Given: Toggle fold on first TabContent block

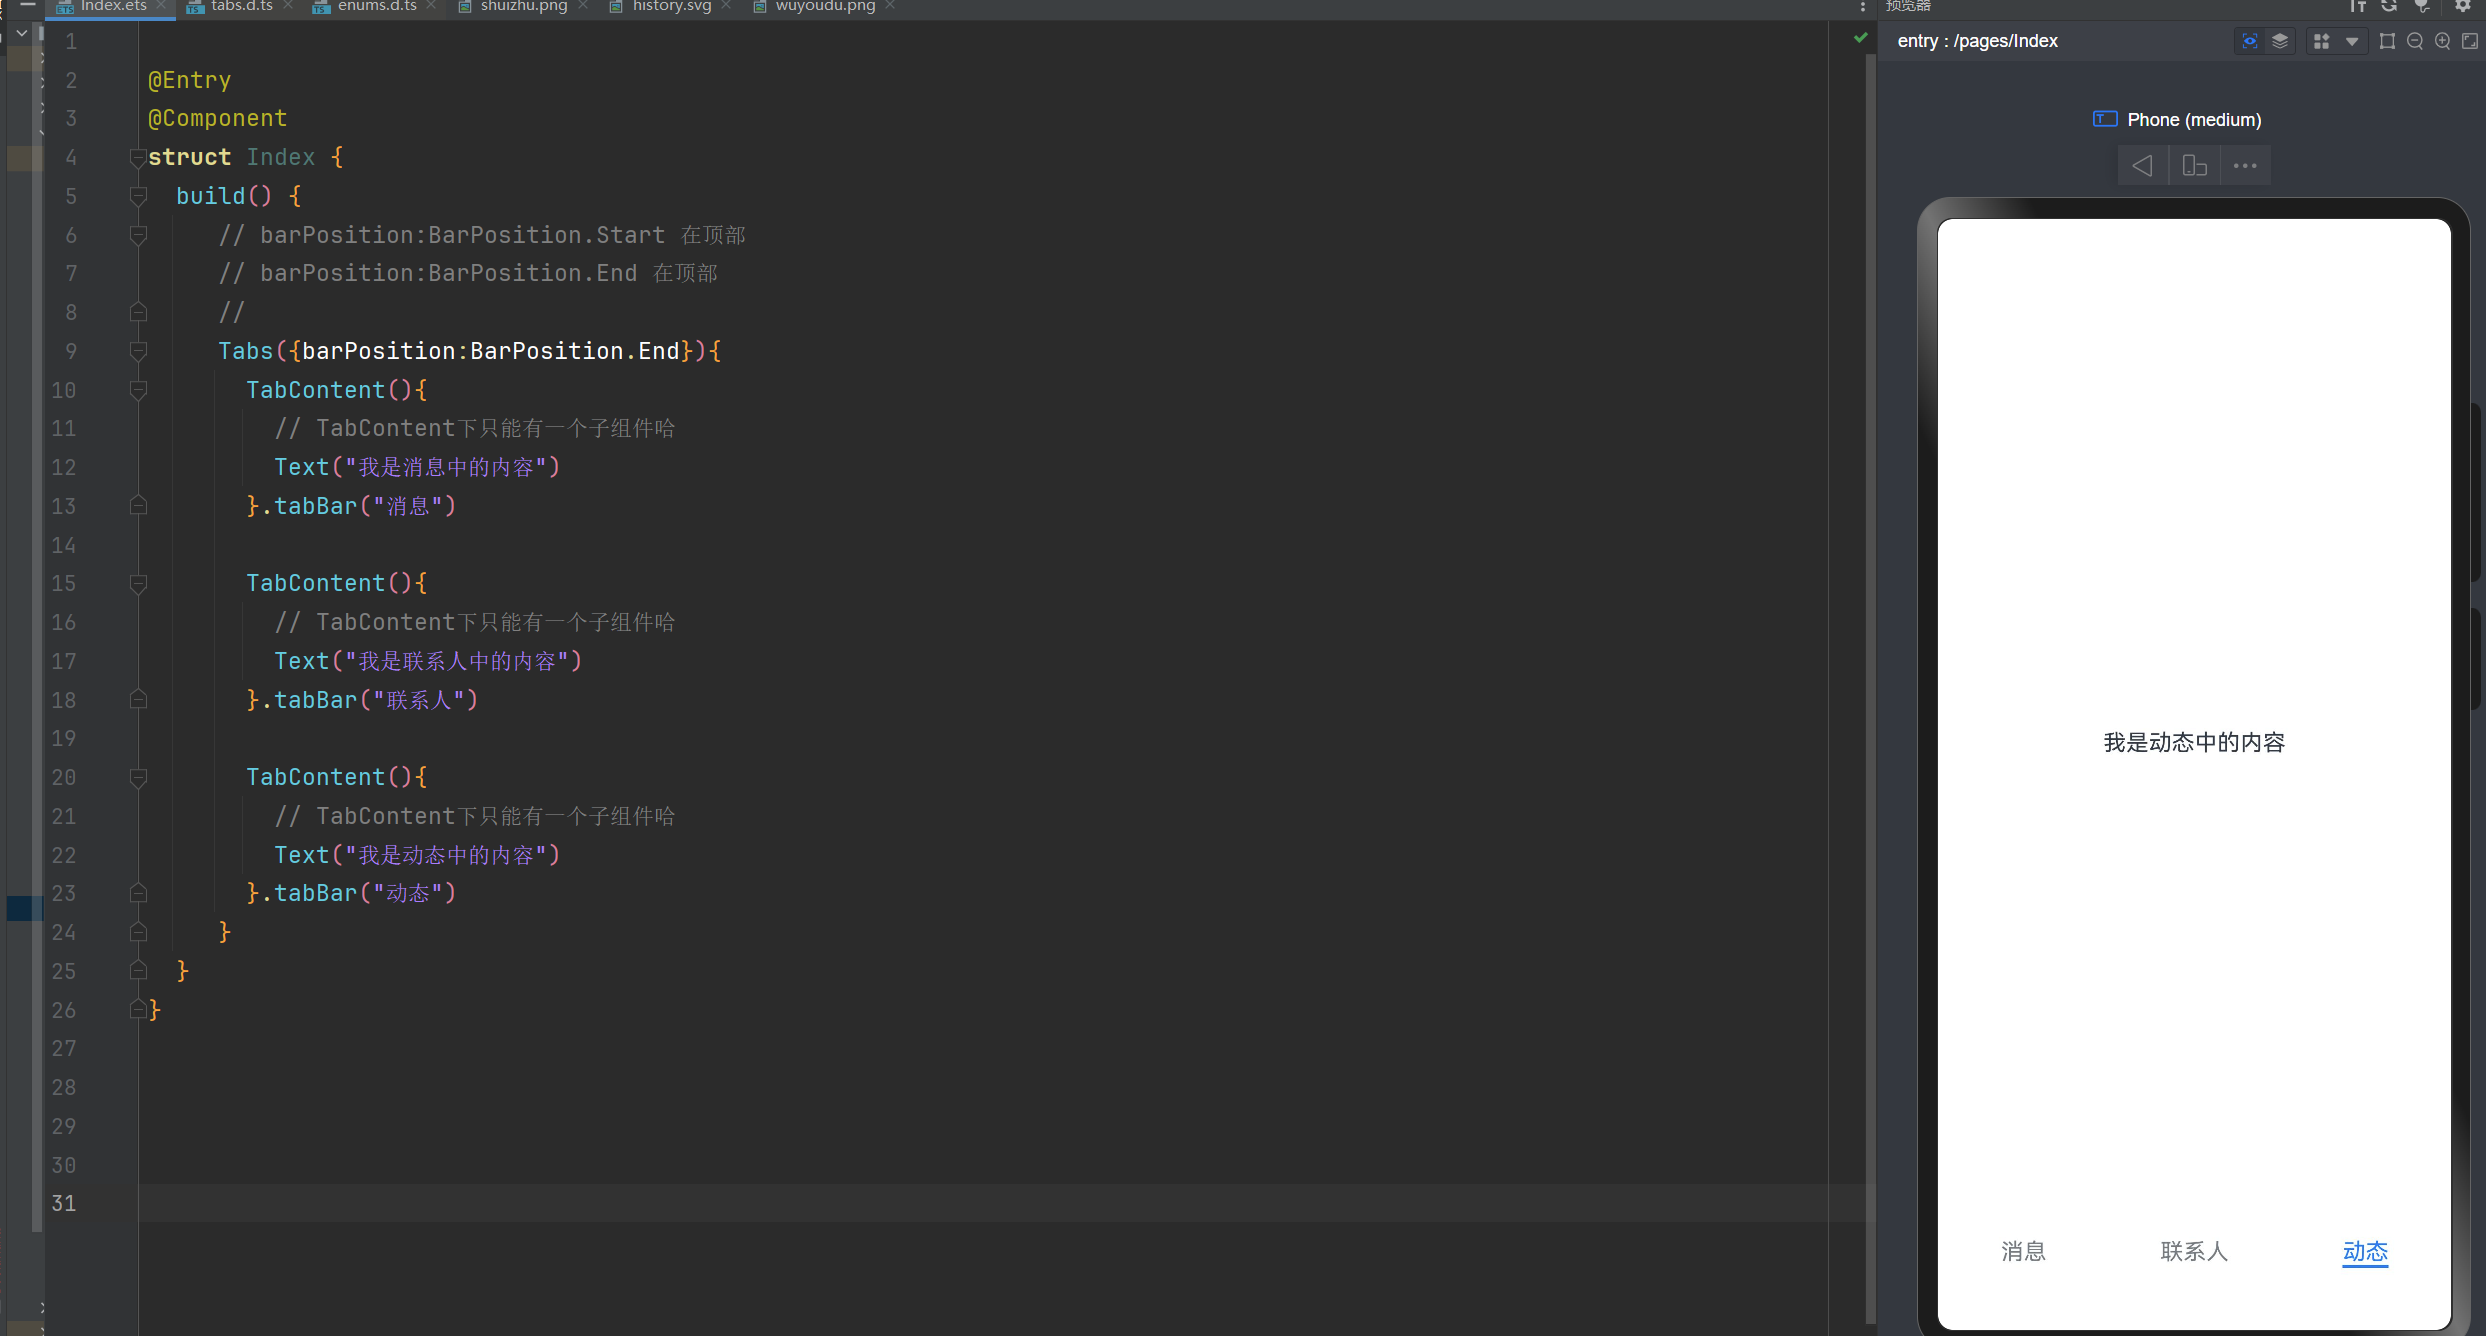Looking at the screenshot, I should click(x=138, y=390).
